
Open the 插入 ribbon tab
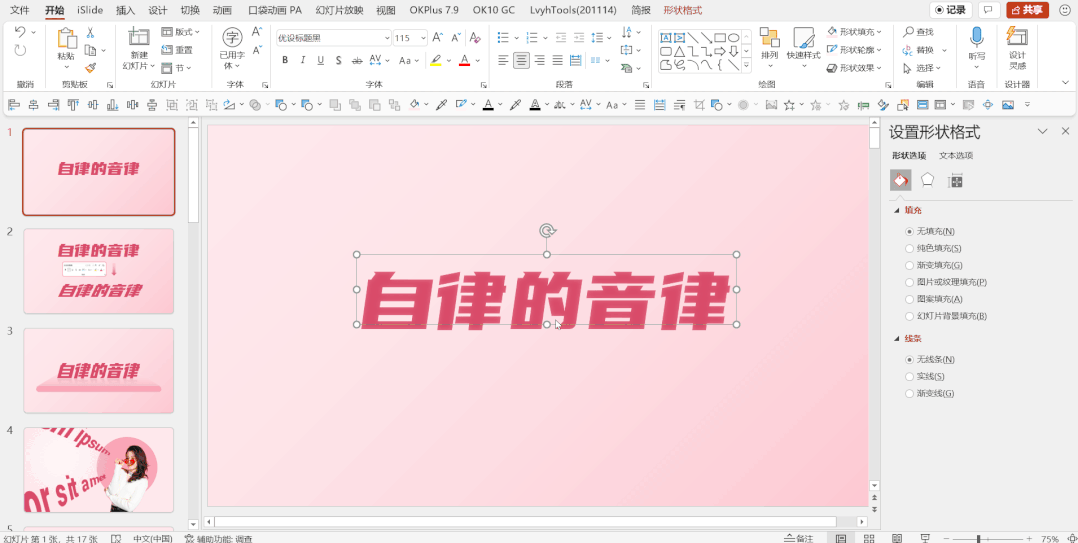(x=125, y=10)
